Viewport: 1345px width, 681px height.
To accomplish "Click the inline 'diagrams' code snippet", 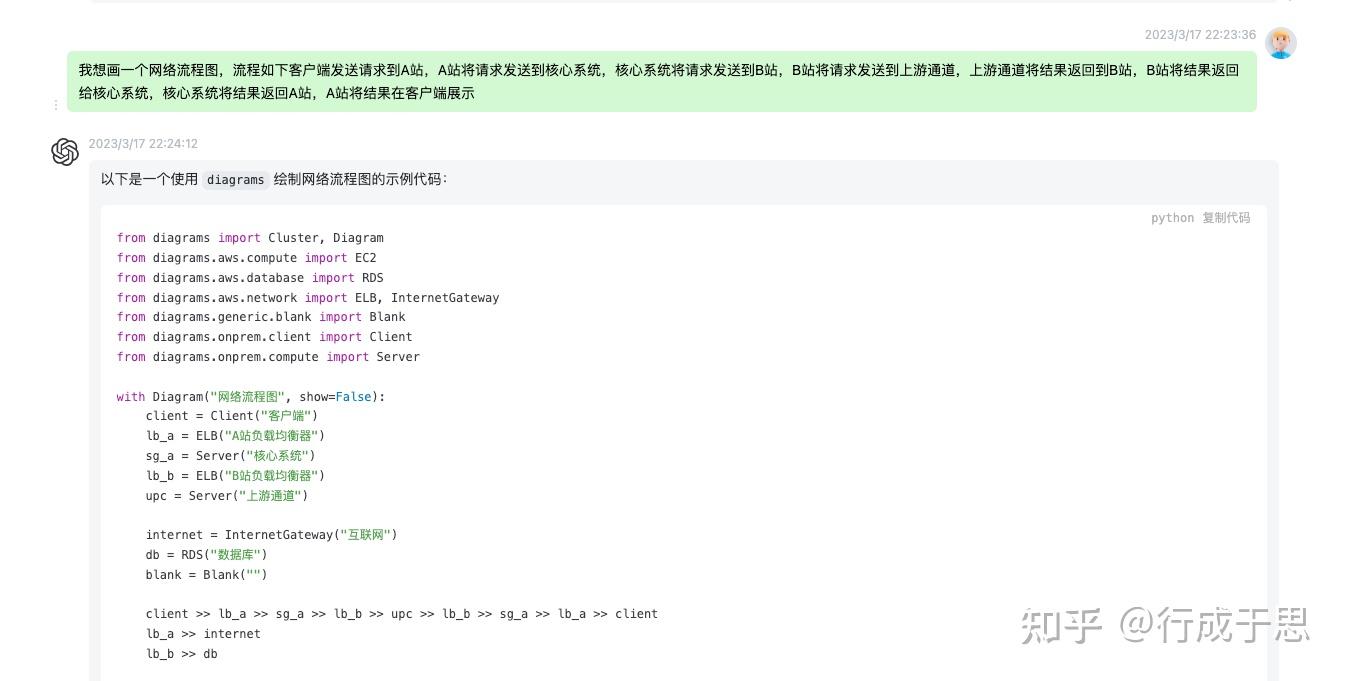I will pyautogui.click(x=236, y=180).
